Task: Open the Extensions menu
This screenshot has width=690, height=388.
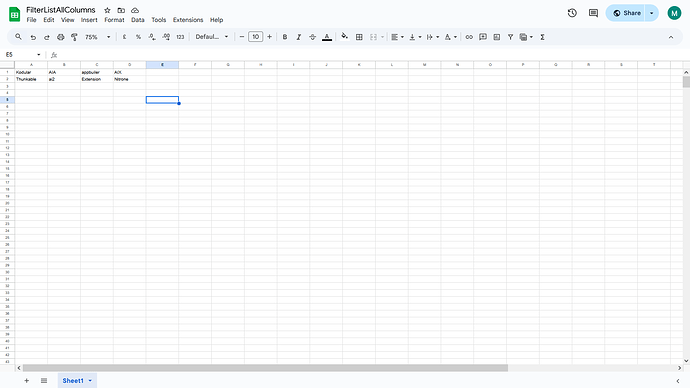Action: (x=188, y=20)
